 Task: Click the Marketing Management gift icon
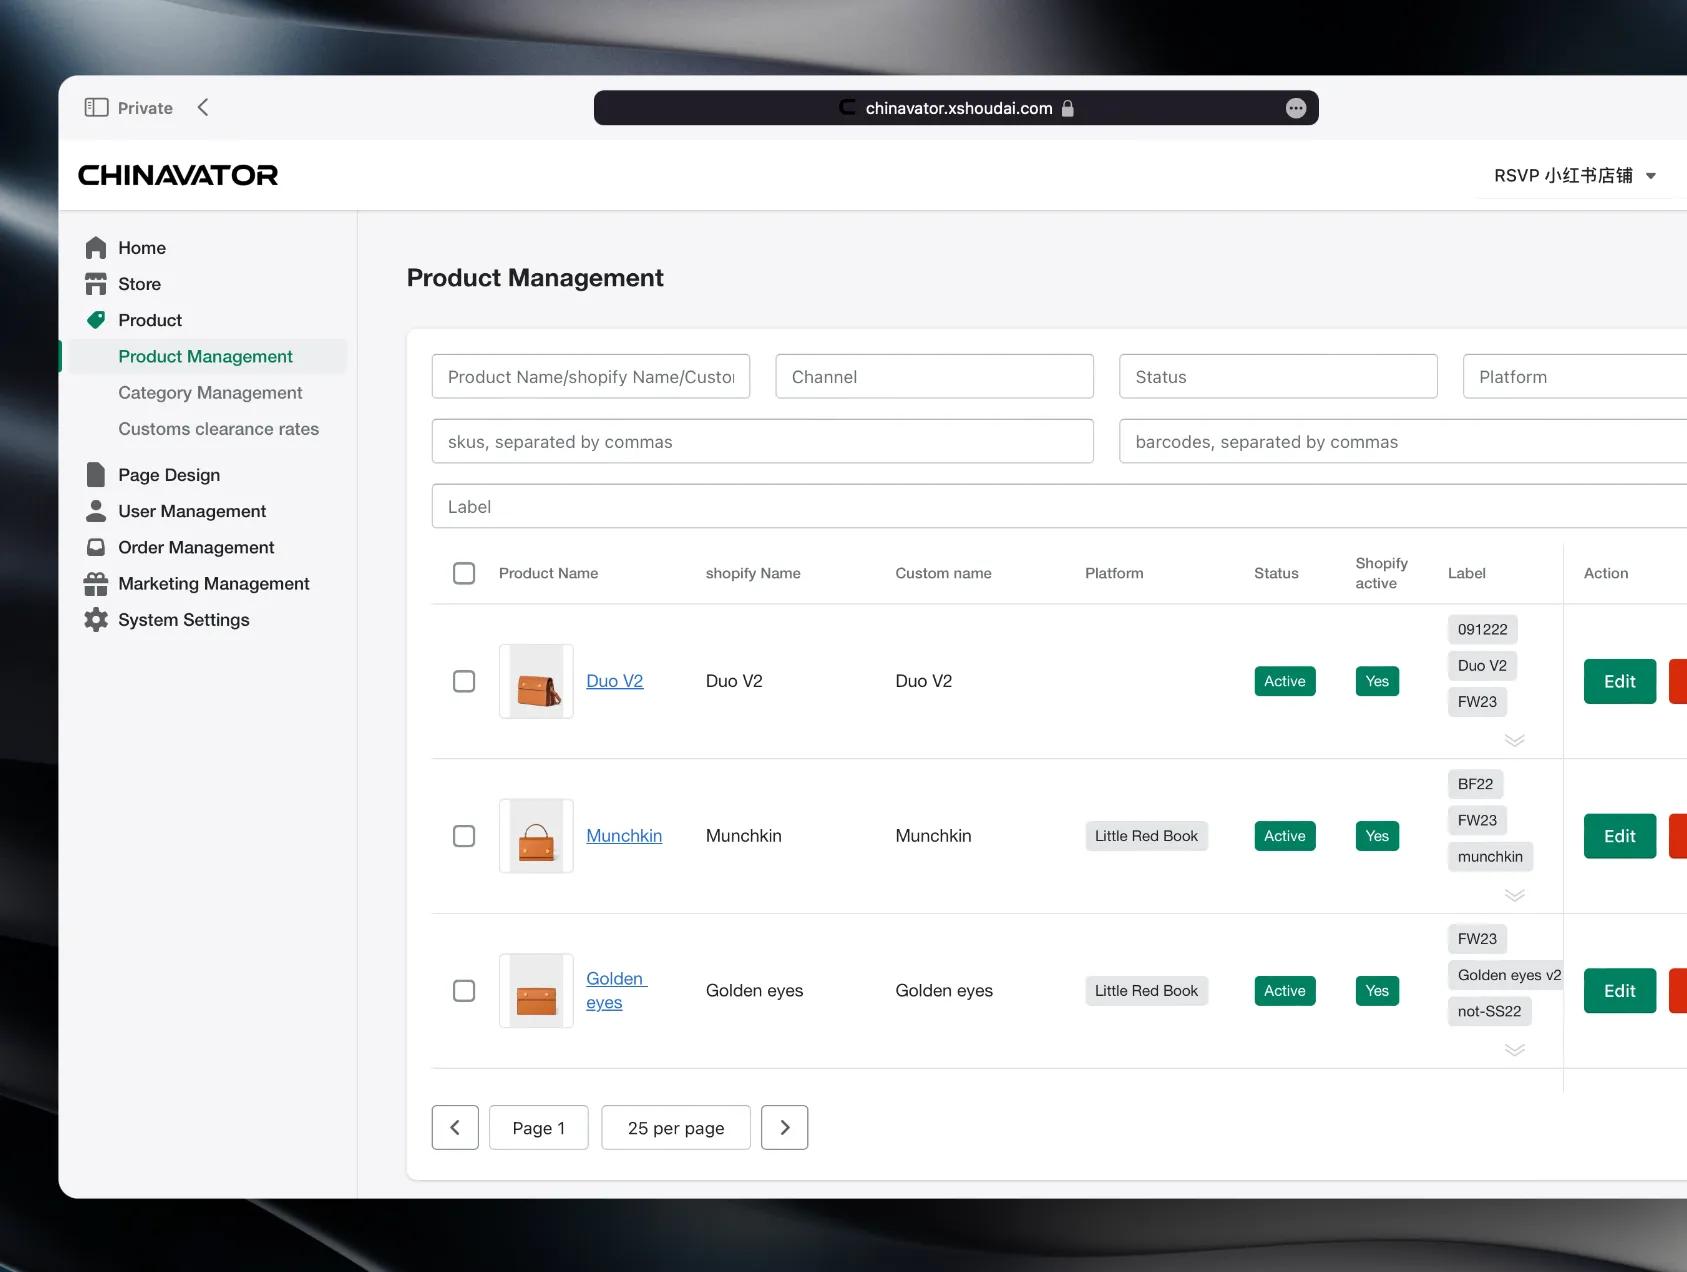[96, 584]
